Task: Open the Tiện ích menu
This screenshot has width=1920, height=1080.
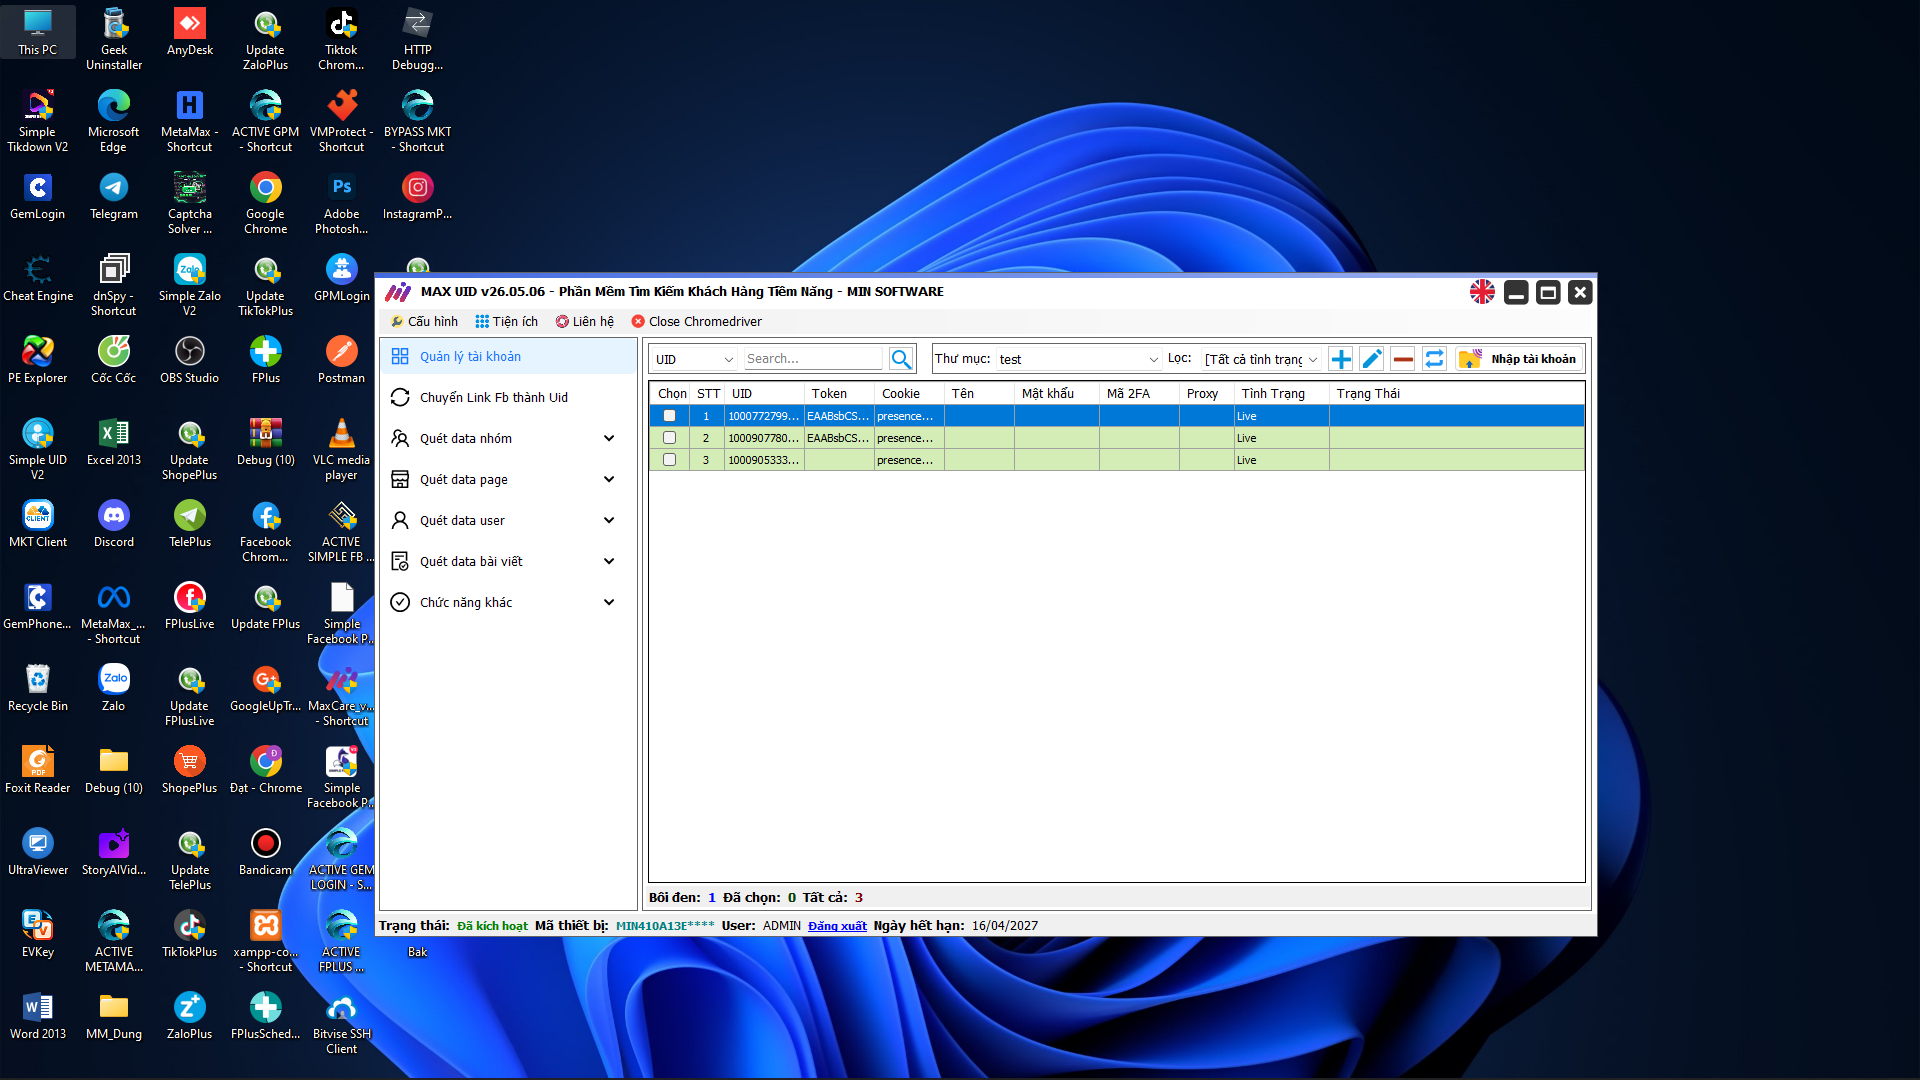Action: click(x=506, y=322)
